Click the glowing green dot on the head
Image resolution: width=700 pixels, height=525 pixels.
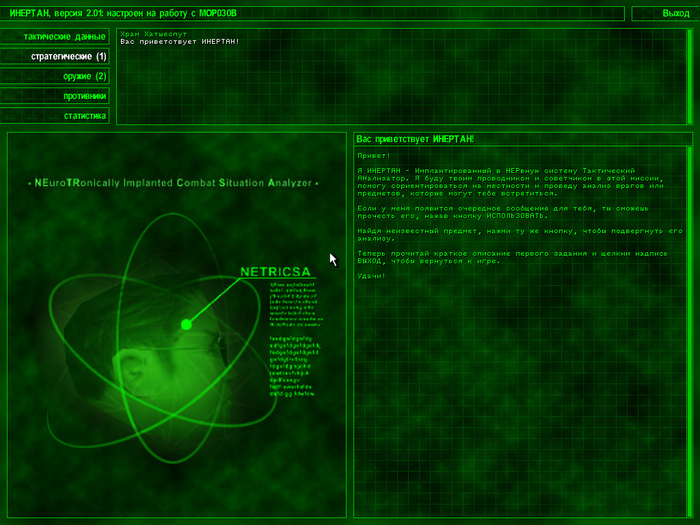pyautogui.click(x=186, y=324)
